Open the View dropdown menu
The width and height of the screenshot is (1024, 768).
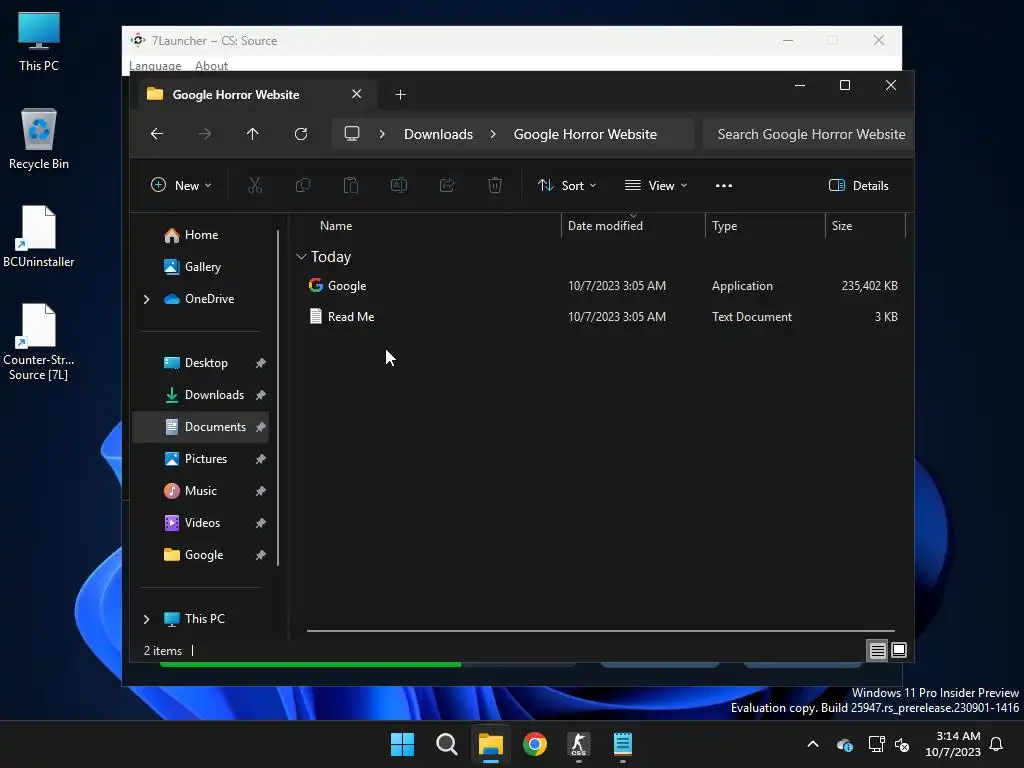pos(656,185)
